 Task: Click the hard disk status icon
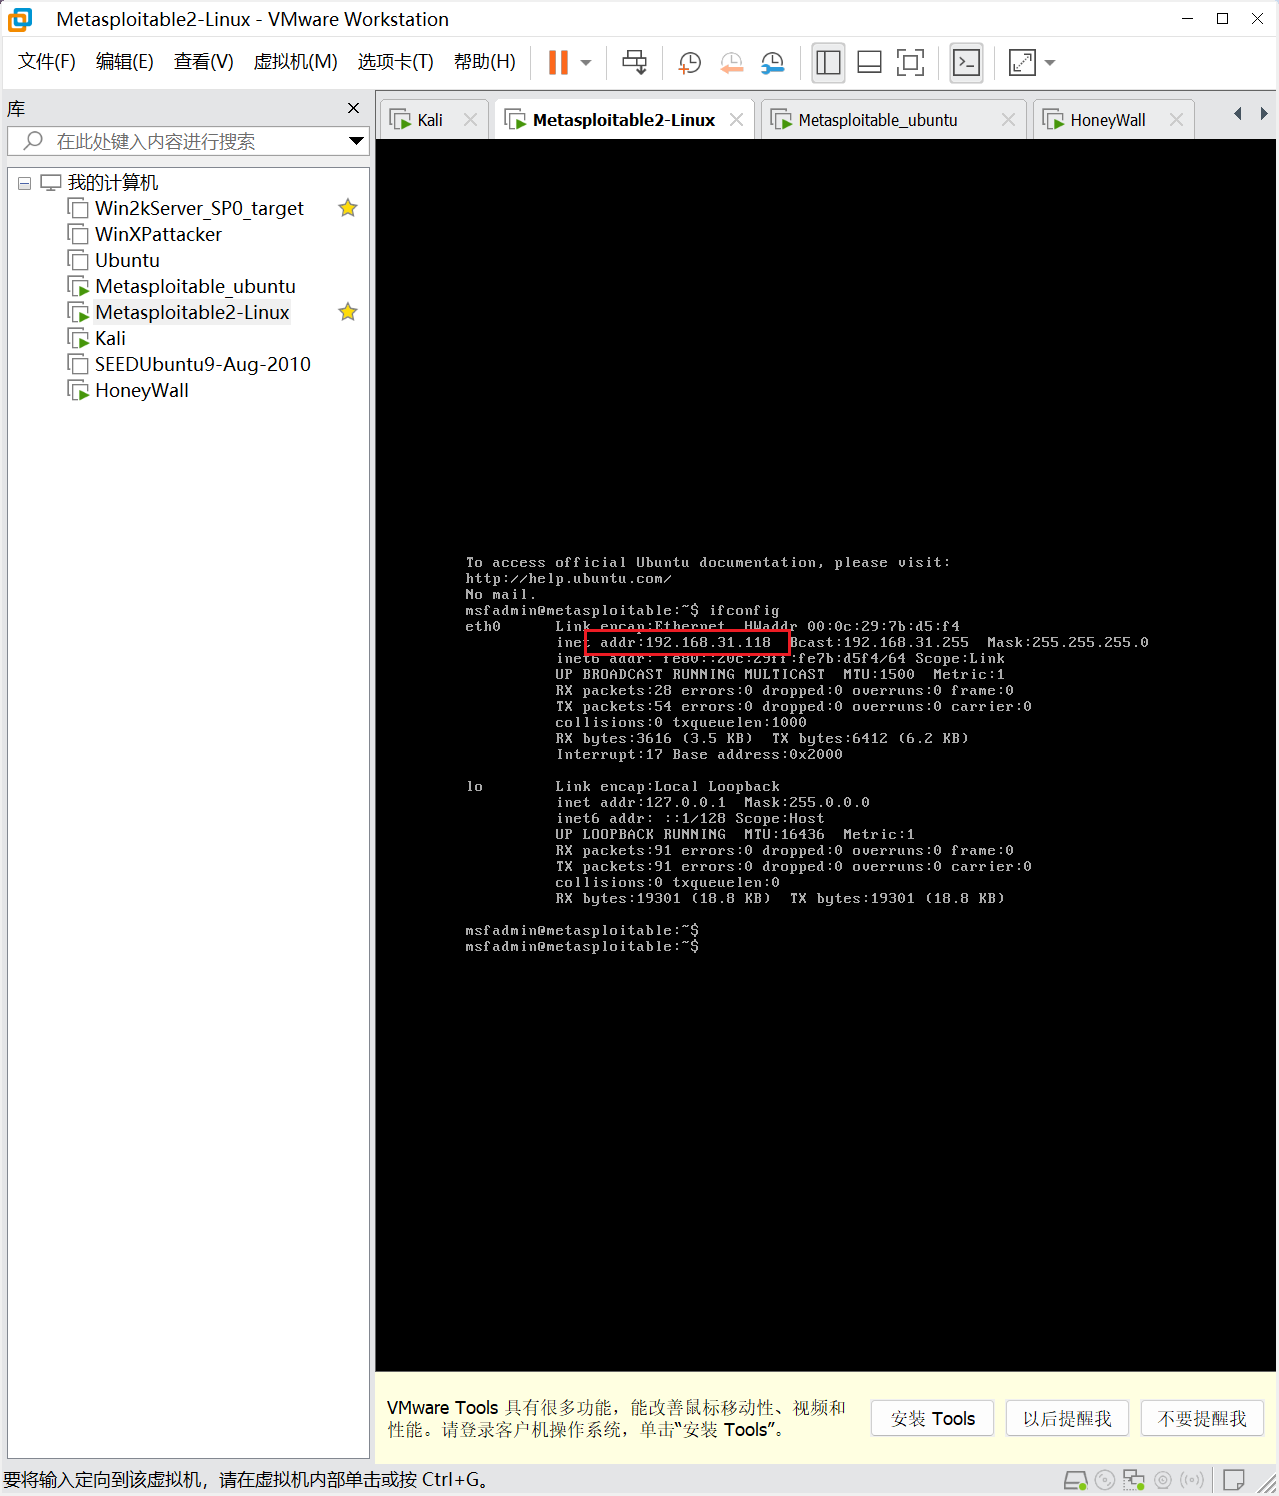click(x=1076, y=1480)
